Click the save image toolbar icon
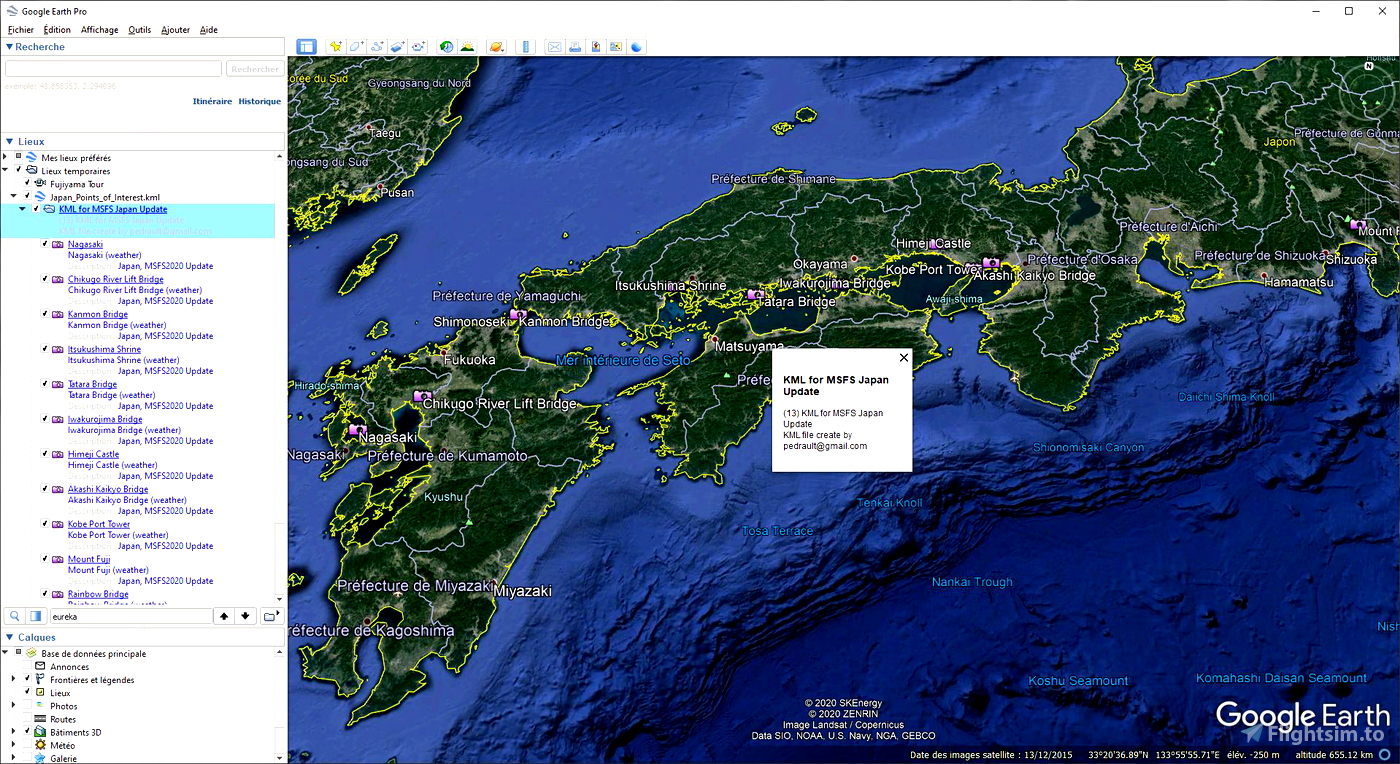 point(596,47)
